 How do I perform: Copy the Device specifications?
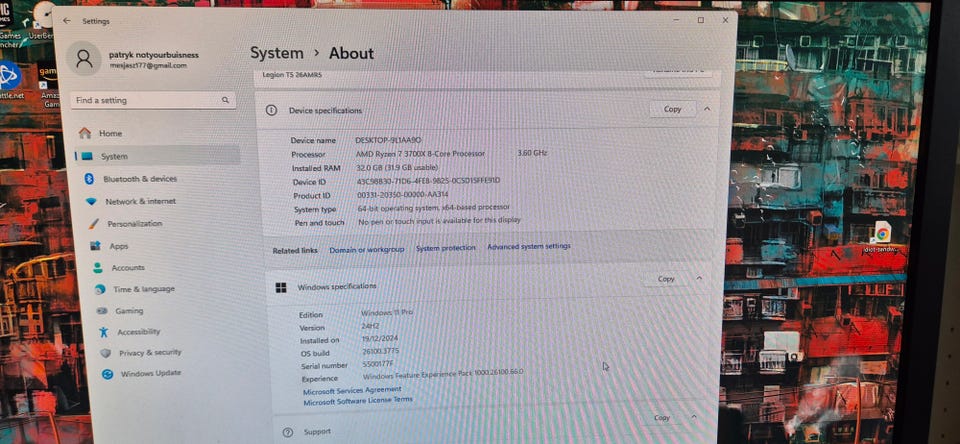(672, 109)
